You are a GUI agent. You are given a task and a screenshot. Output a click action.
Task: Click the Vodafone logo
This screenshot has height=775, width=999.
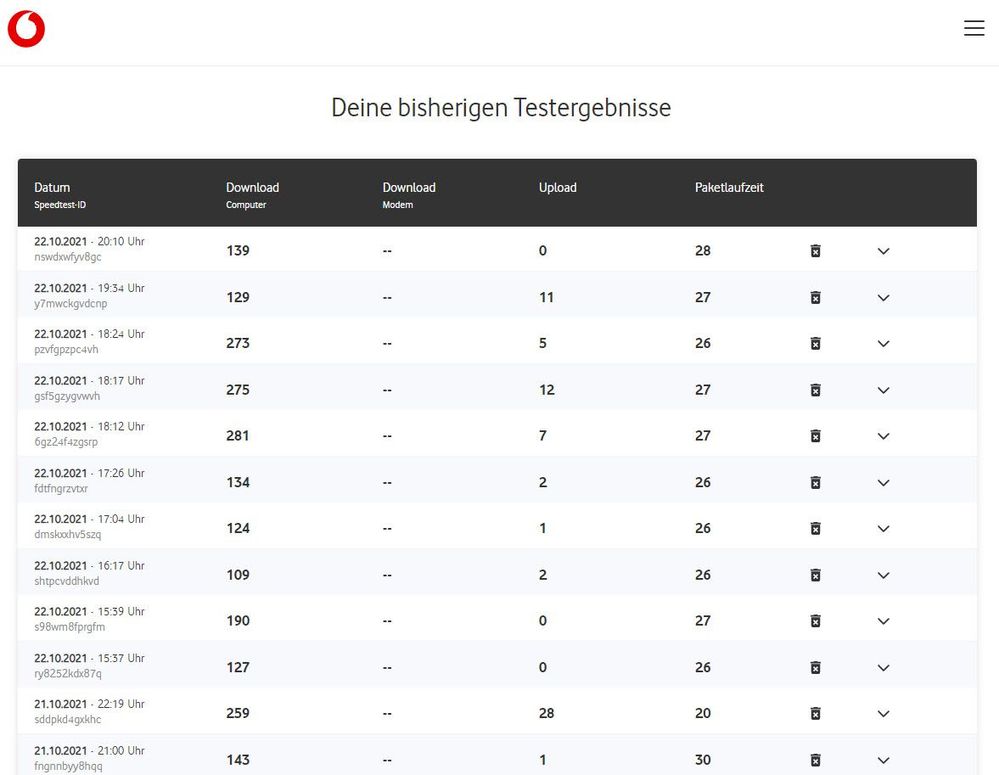[26, 28]
